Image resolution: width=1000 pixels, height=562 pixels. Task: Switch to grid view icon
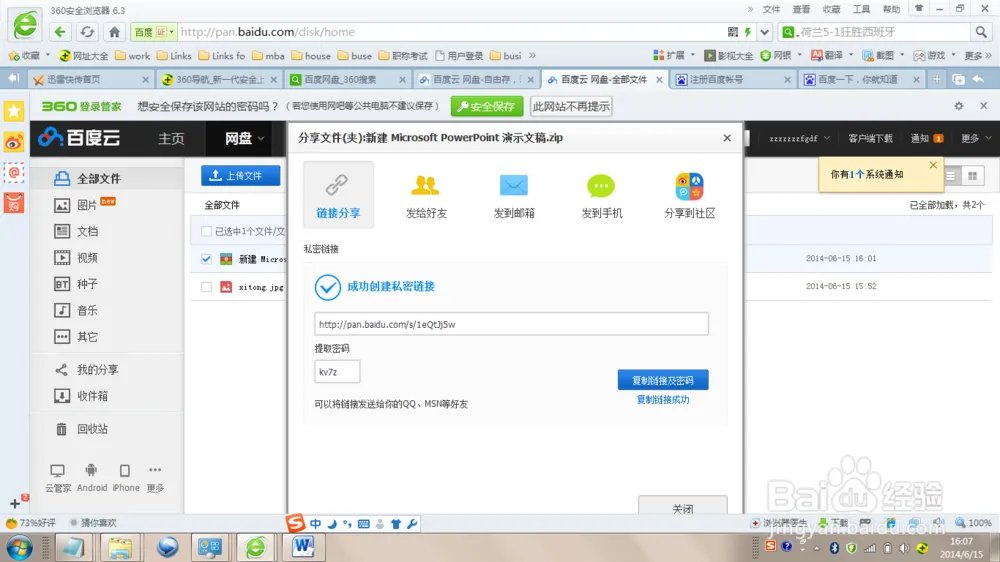point(973,176)
